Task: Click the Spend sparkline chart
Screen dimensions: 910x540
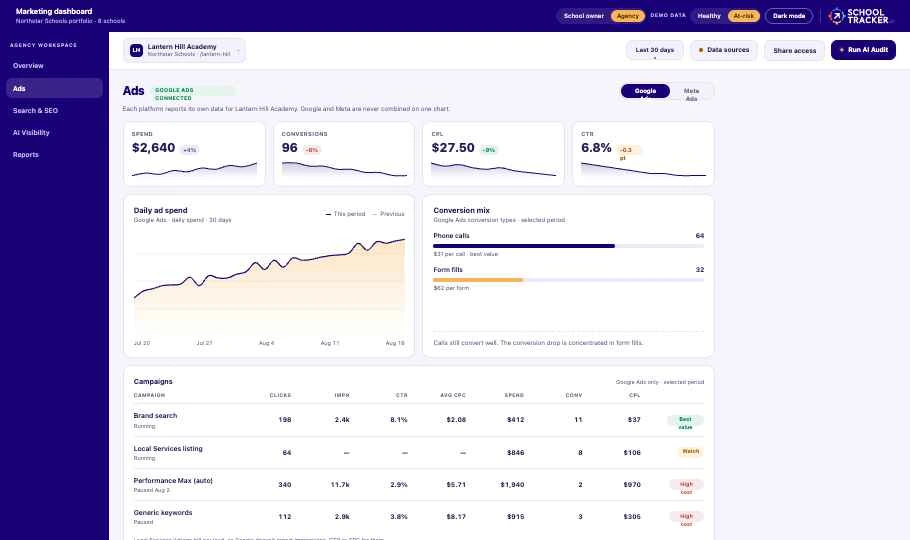Action: tap(194, 170)
